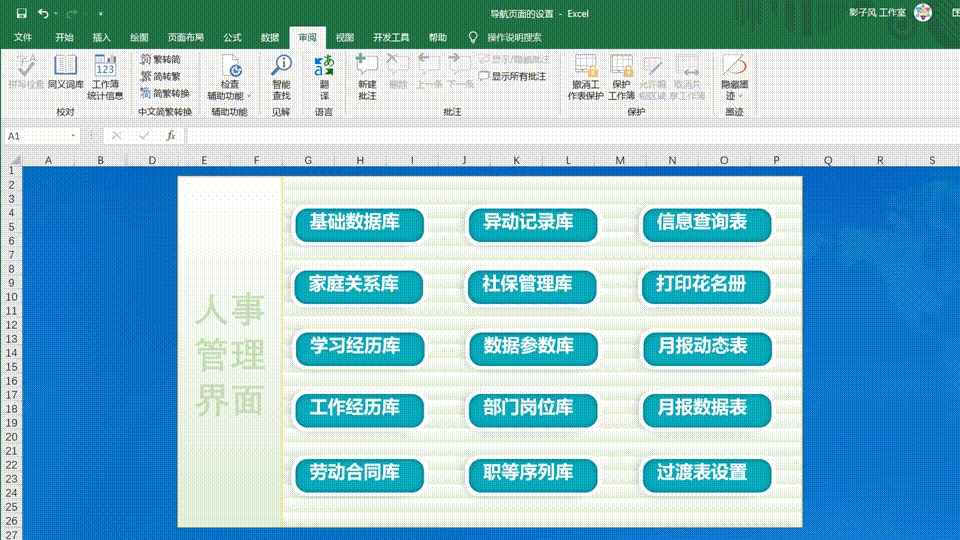The height and width of the screenshot is (540, 960).
Task: Switch to the 公式 ribbon tab
Action: pos(232,37)
